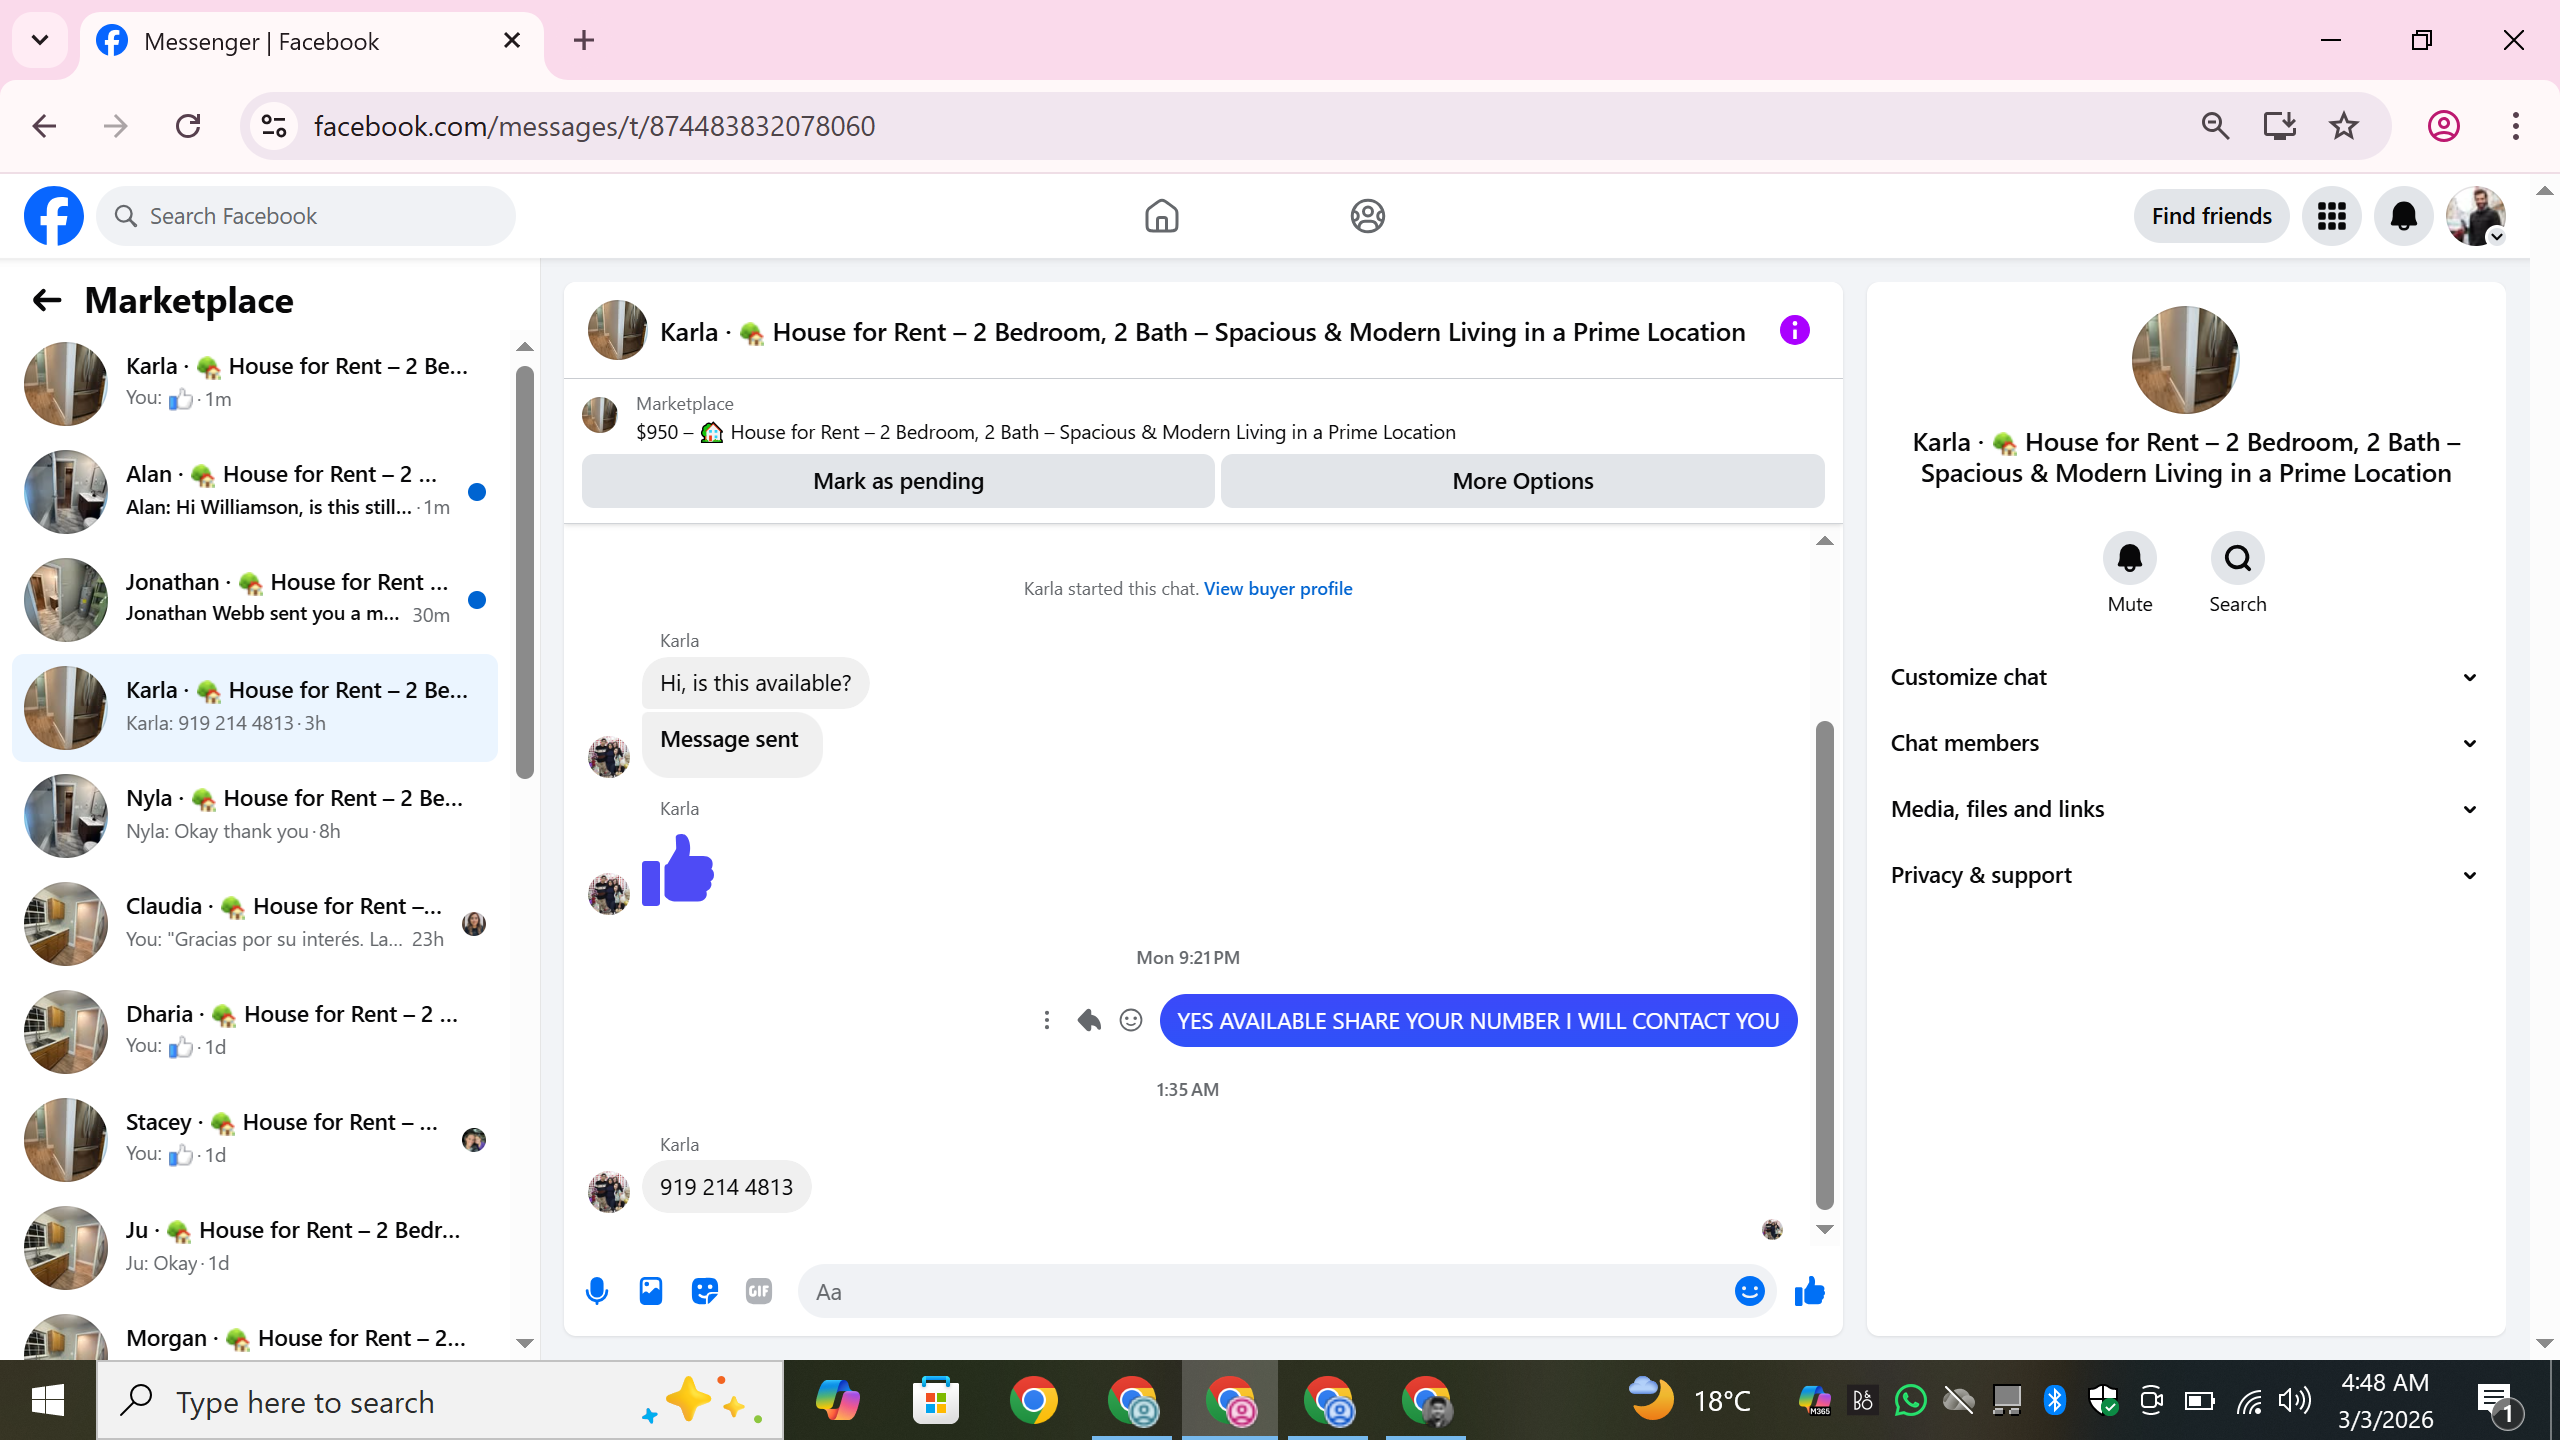Open the GIF picker icon

pos(759,1291)
